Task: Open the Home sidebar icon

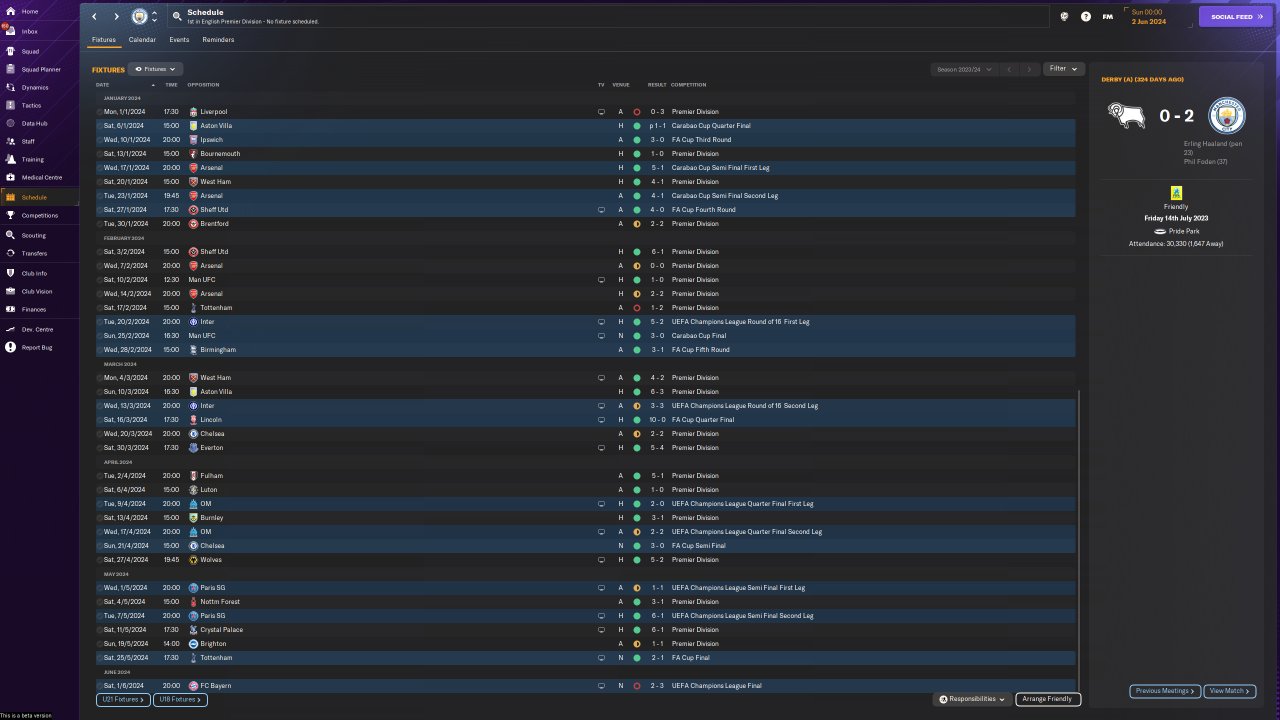Action: [x=11, y=11]
